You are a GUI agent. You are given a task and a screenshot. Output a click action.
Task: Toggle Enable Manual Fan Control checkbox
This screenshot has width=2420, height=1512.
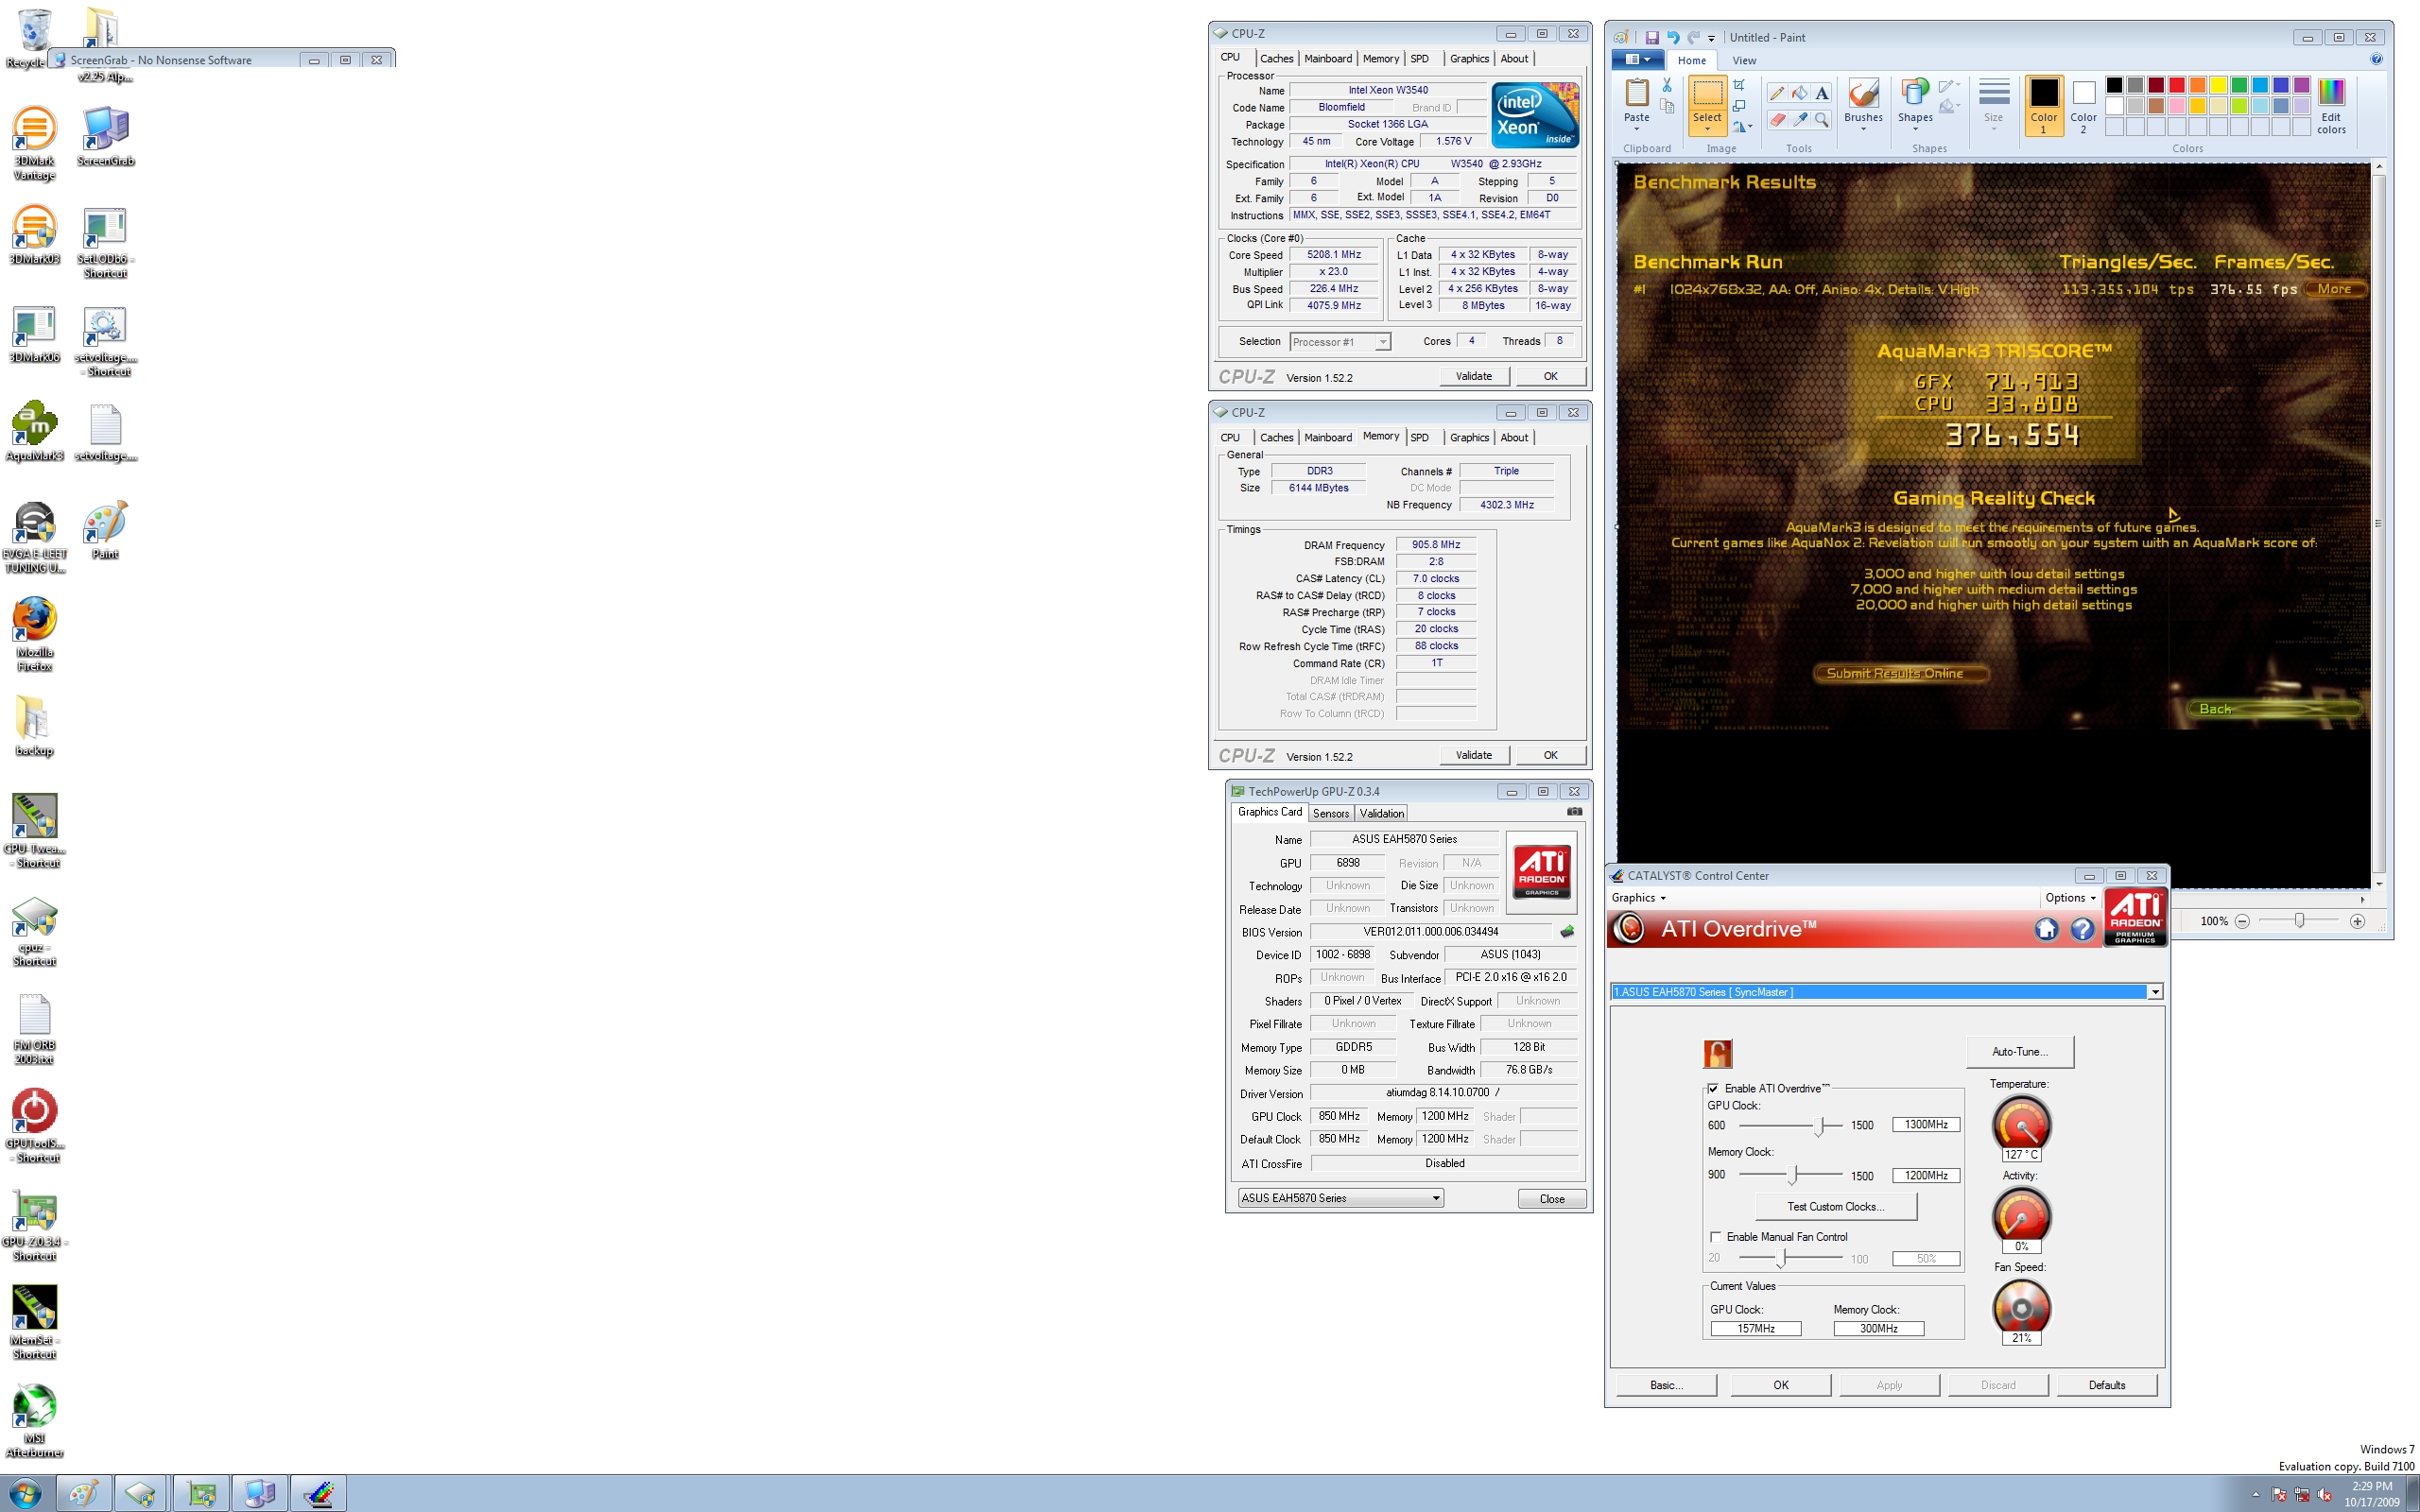pyautogui.click(x=1715, y=1237)
